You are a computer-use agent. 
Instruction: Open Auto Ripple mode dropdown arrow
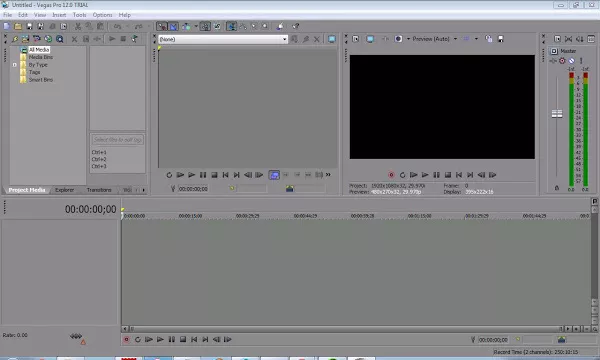[x=196, y=26]
